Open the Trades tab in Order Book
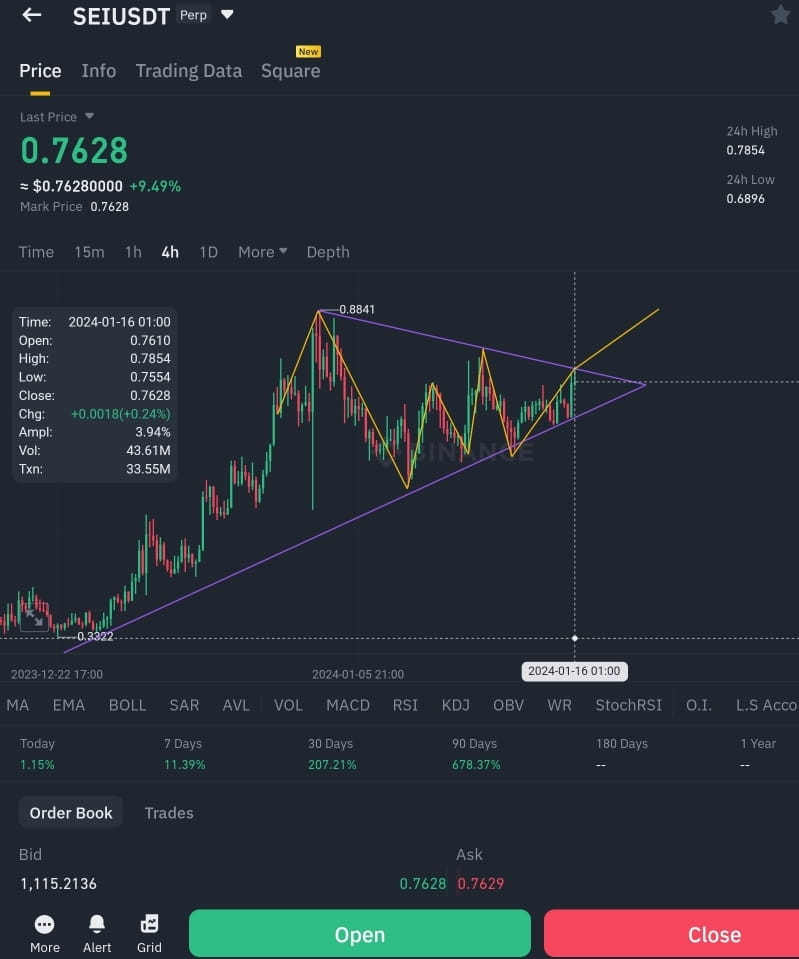 168,813
